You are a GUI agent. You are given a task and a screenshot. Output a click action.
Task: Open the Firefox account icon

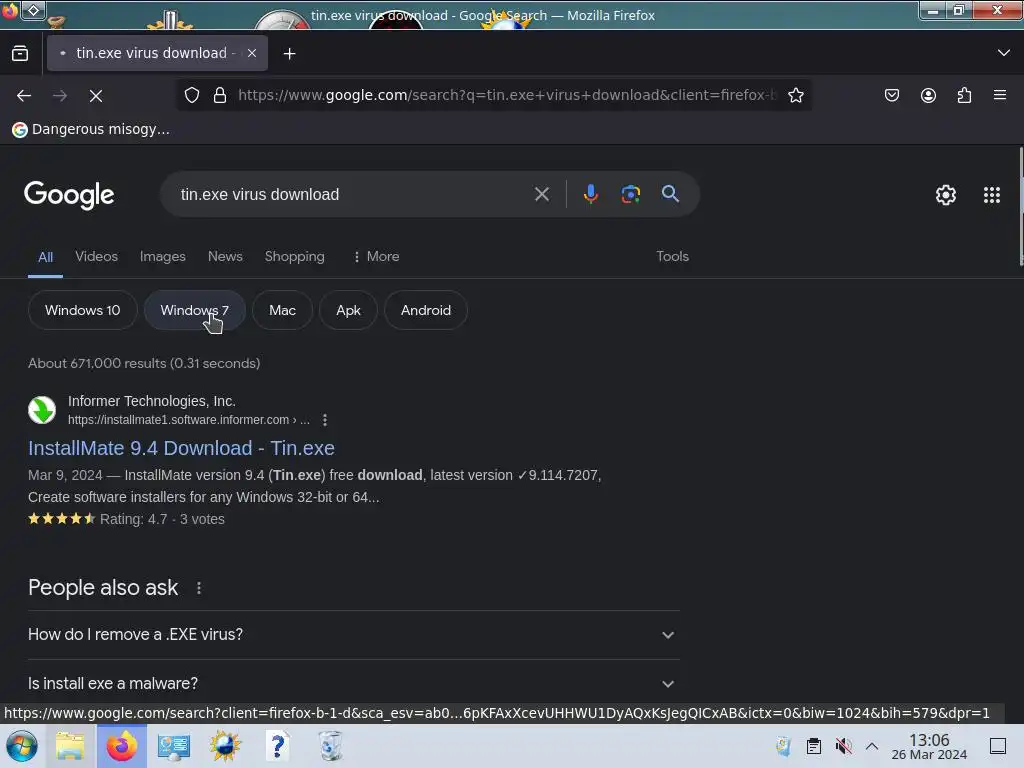928,95
